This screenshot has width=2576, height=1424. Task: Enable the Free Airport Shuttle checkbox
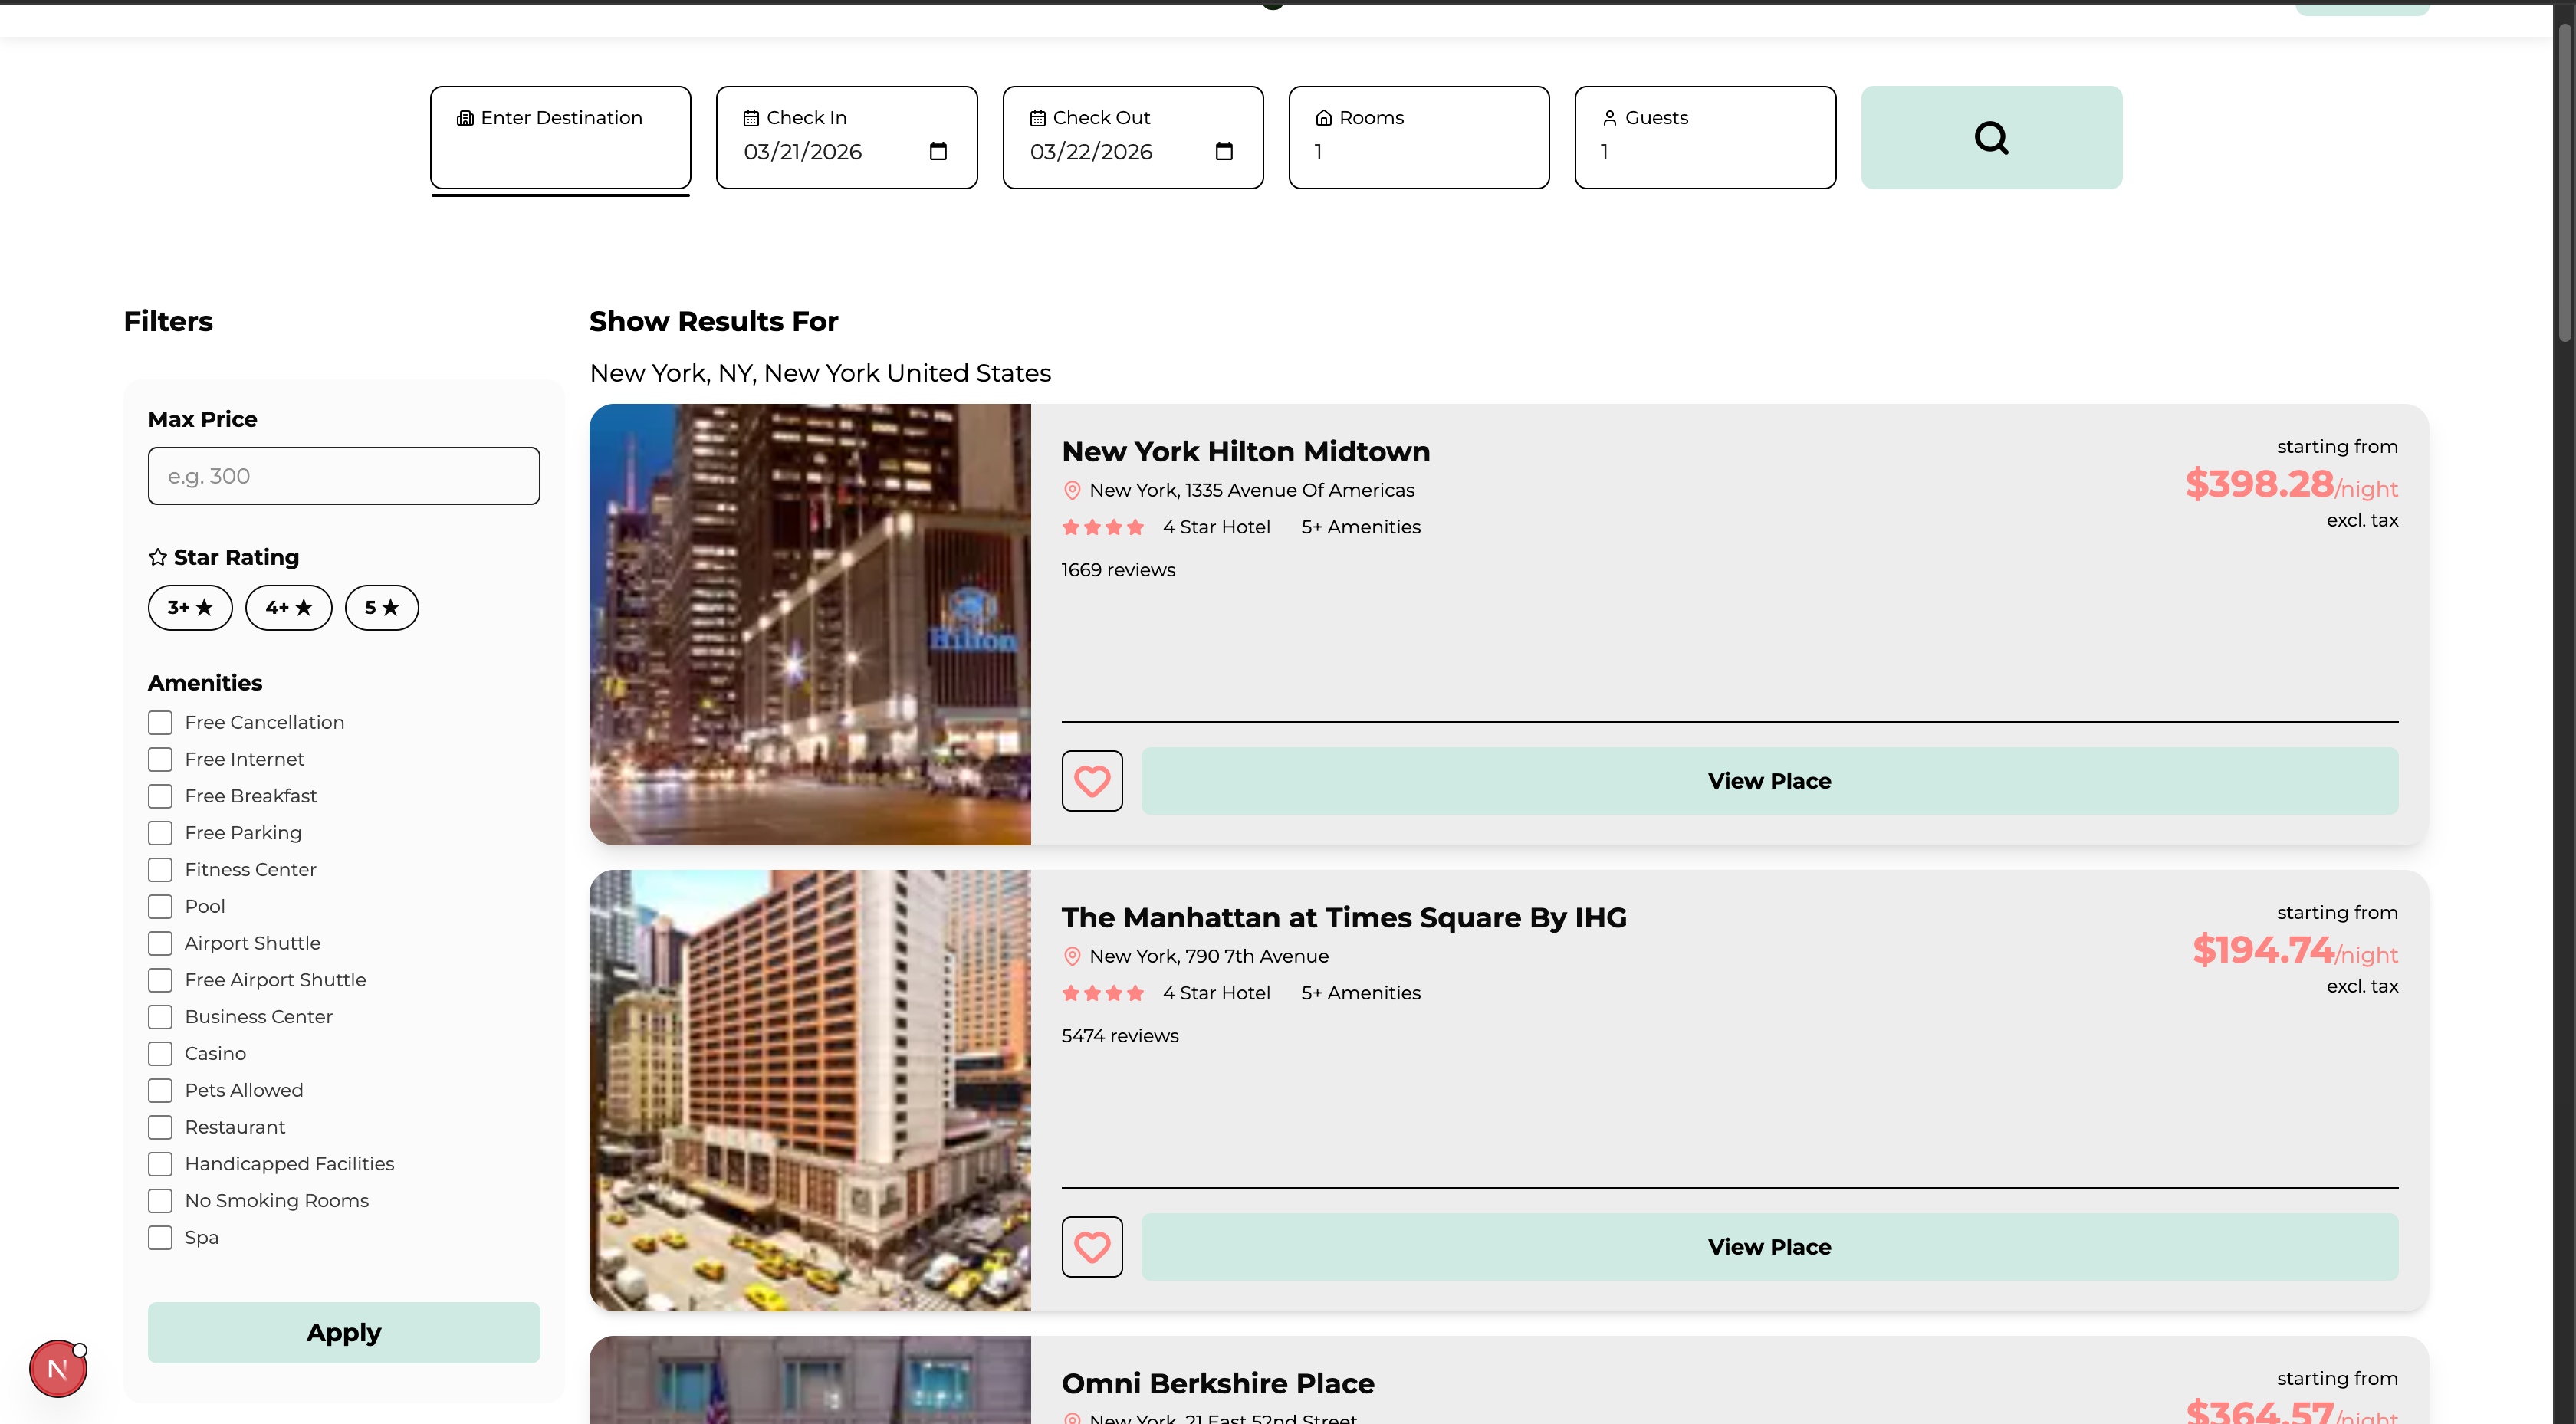160,980
